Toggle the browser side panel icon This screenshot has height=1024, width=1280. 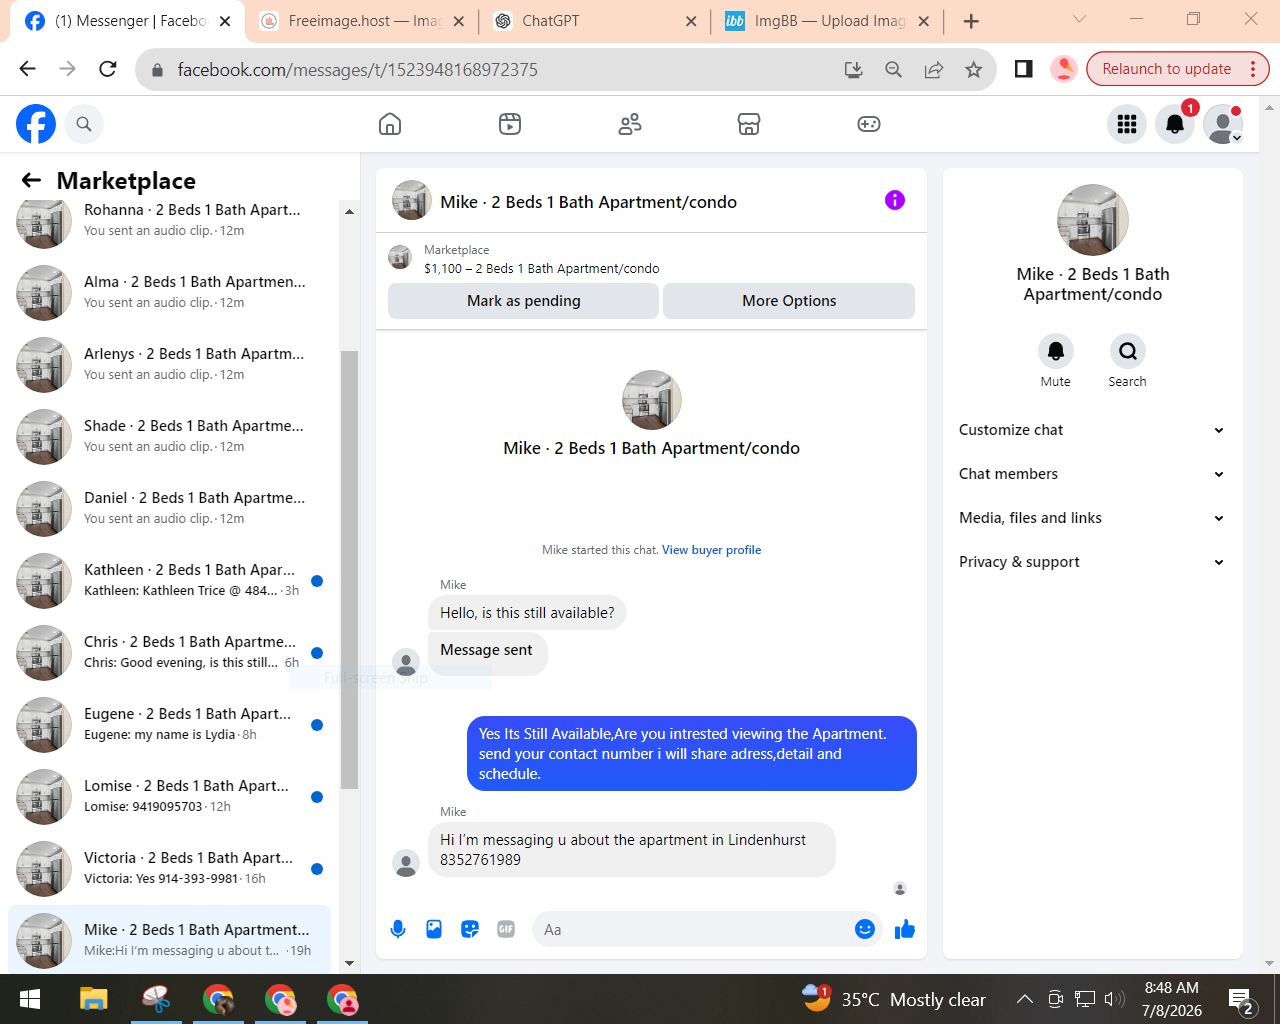point(1023,69)
